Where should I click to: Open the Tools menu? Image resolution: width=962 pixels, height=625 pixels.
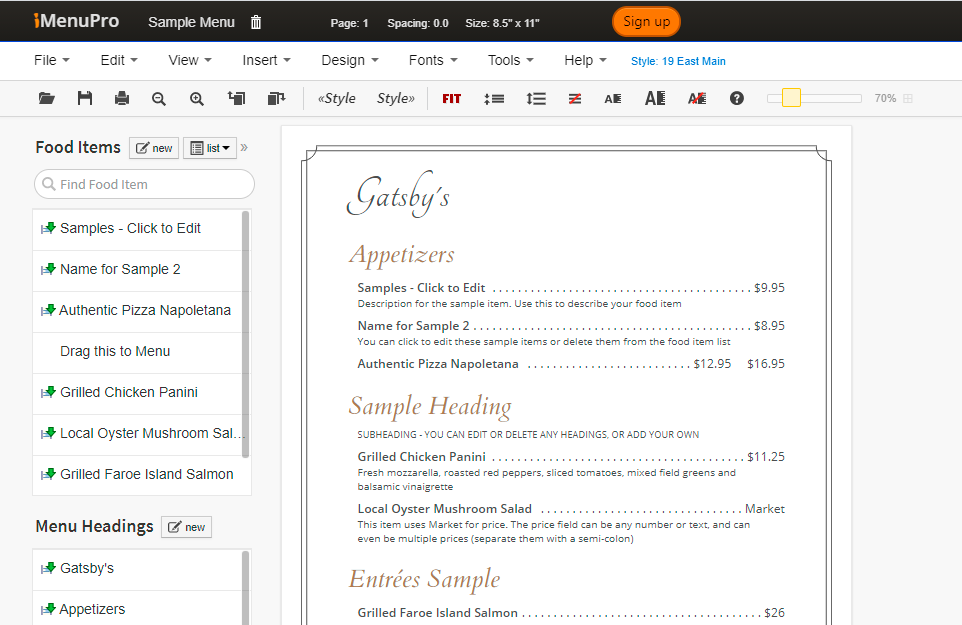pos(510,60)
